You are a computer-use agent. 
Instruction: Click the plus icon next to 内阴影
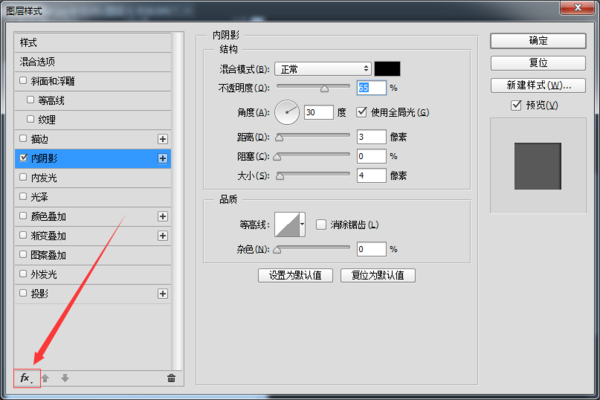(x=162, y=158)
